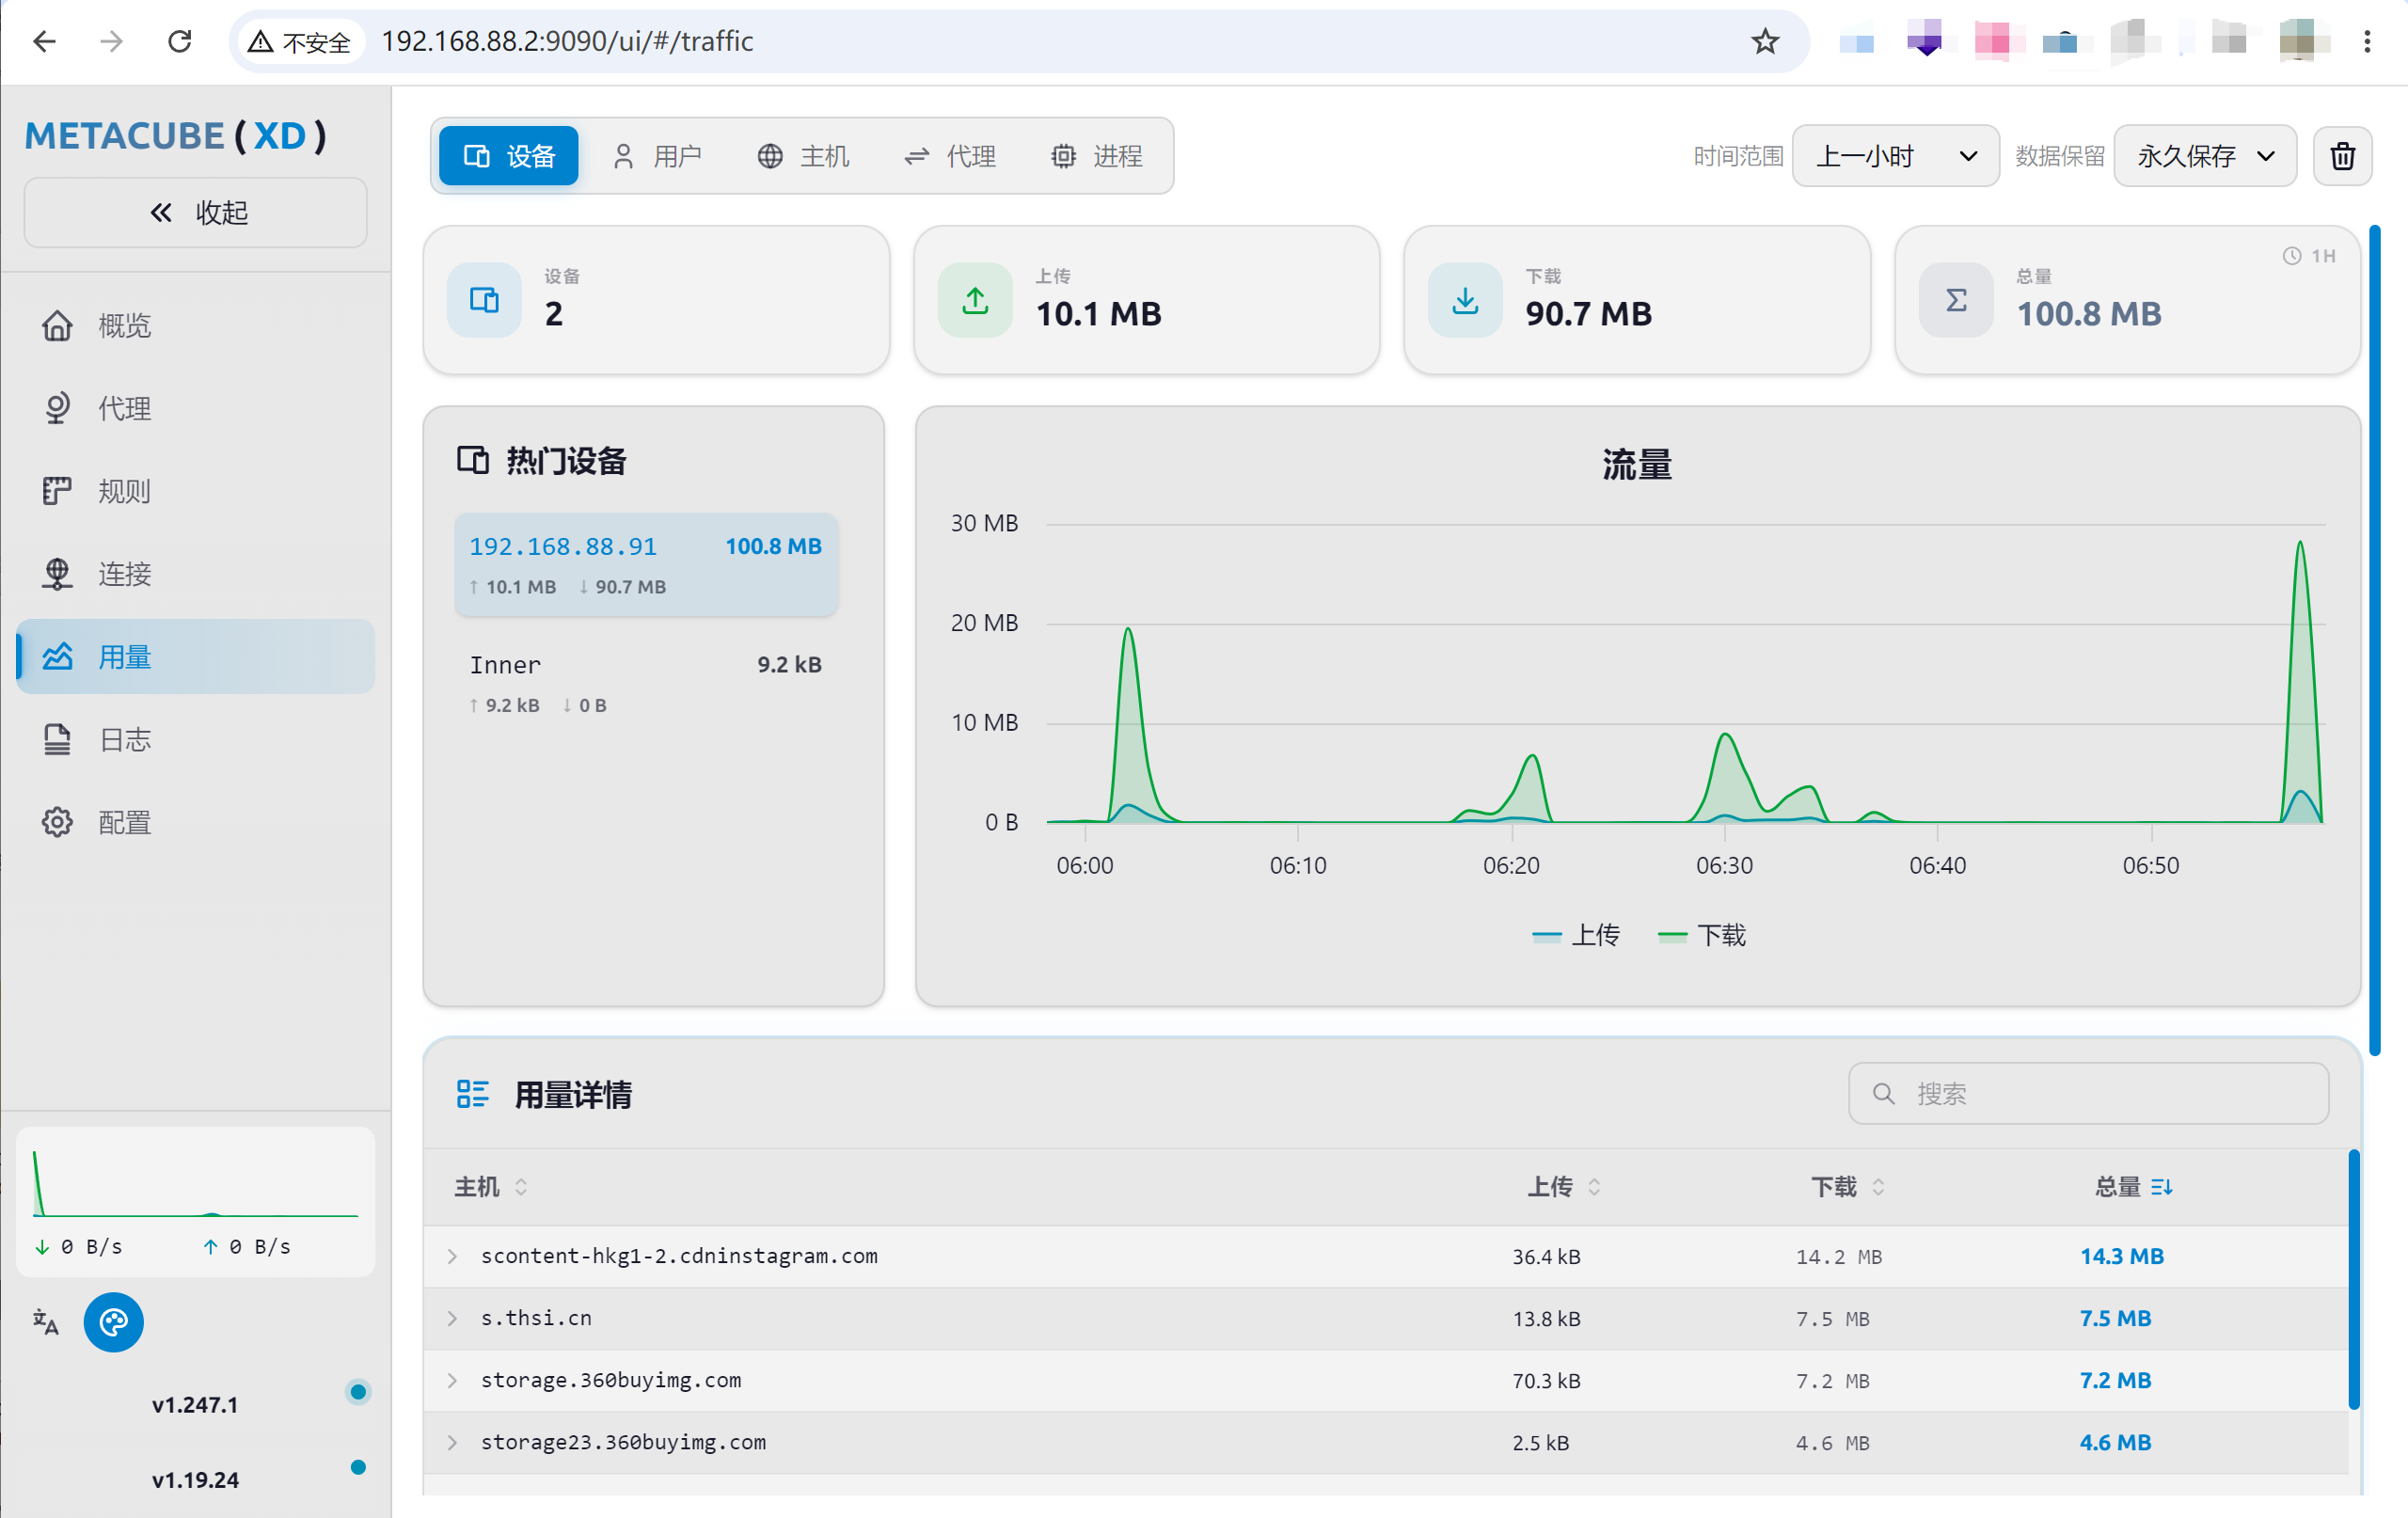
Task: Select device 192.168.88.91 in 热门设备
Action: pos(646,564)
